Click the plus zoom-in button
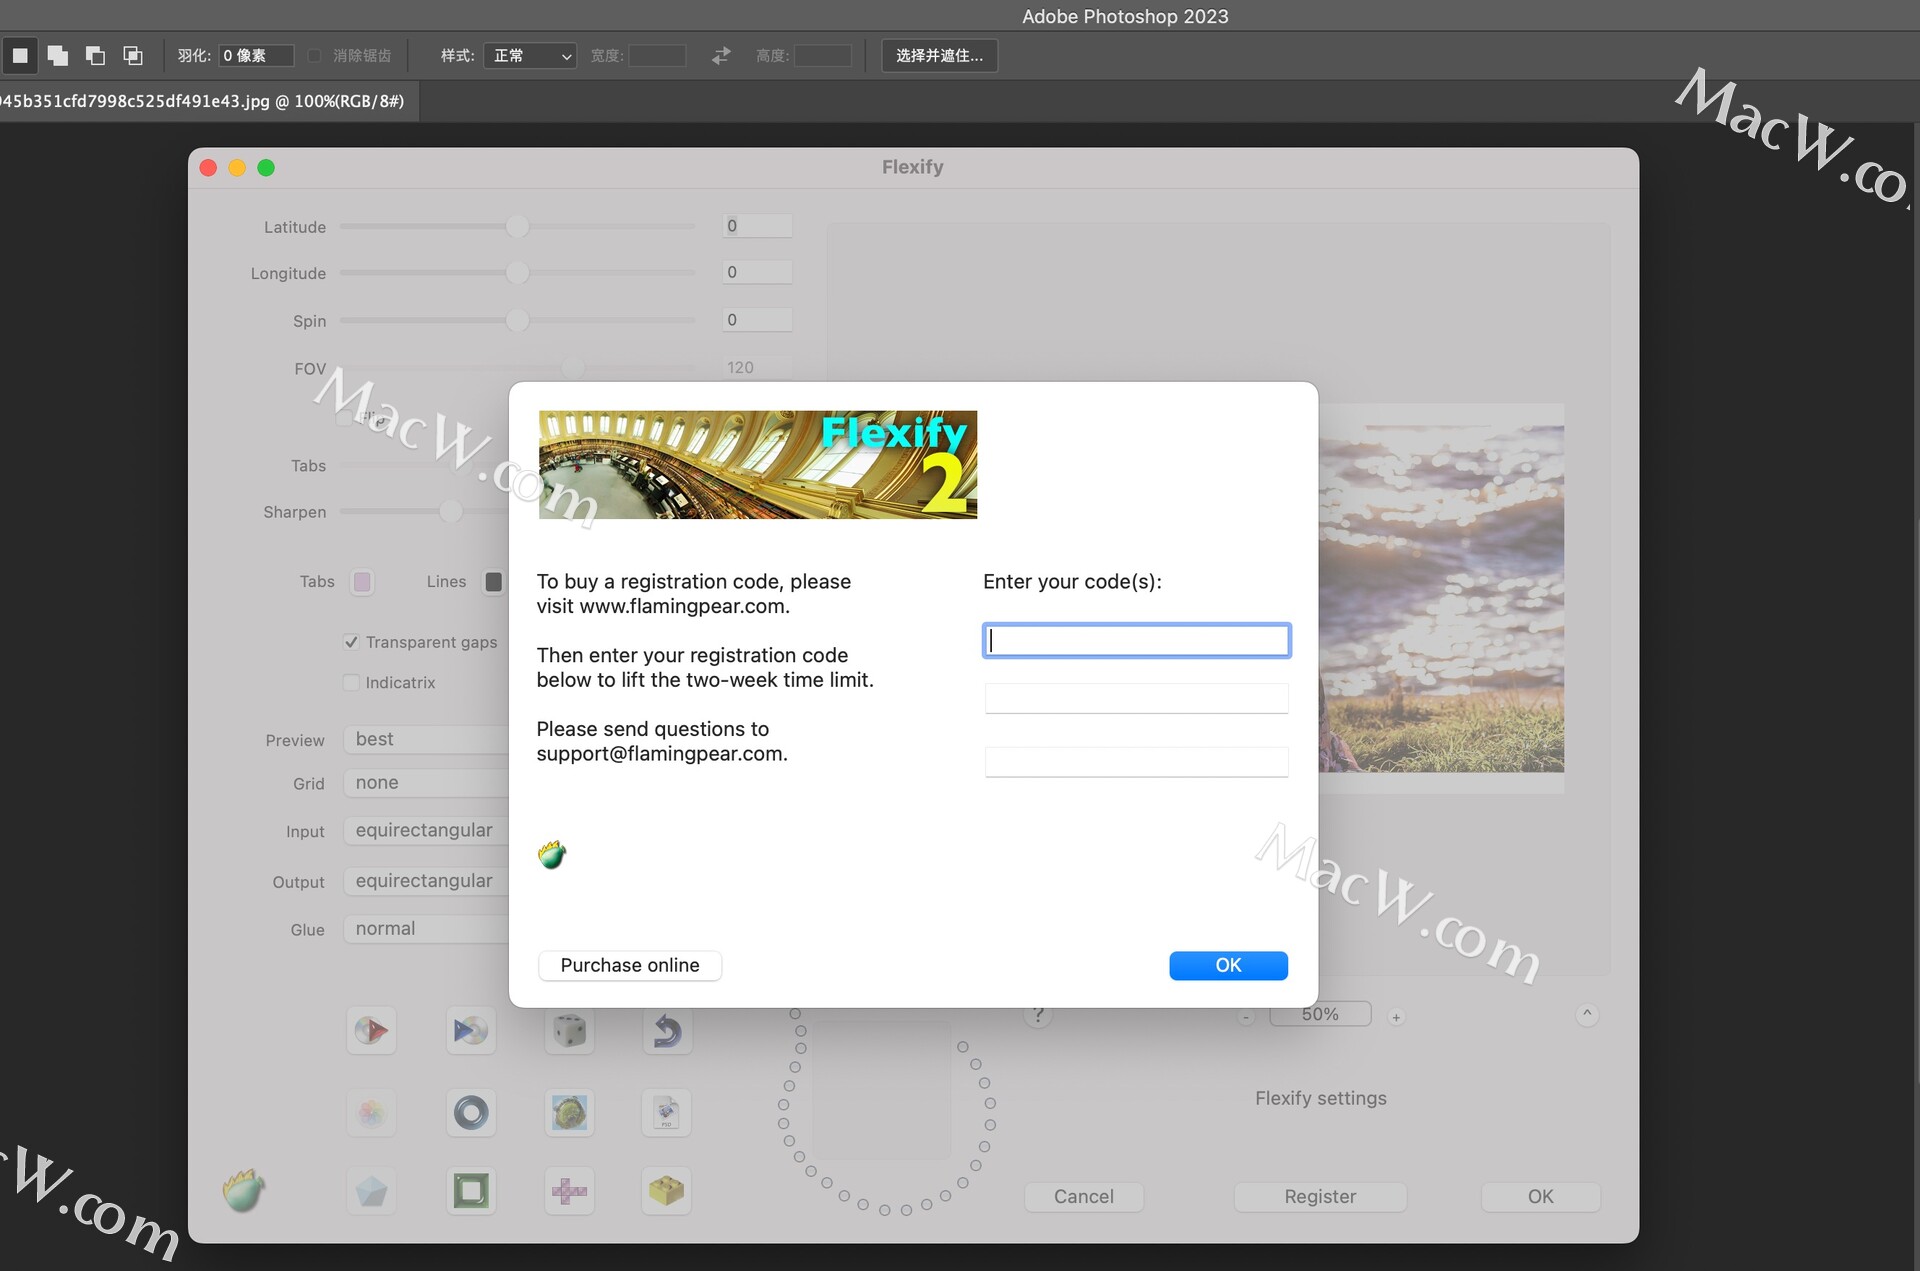The width and height of the screenshot is (1920, 1271). click(1396, 1017)
